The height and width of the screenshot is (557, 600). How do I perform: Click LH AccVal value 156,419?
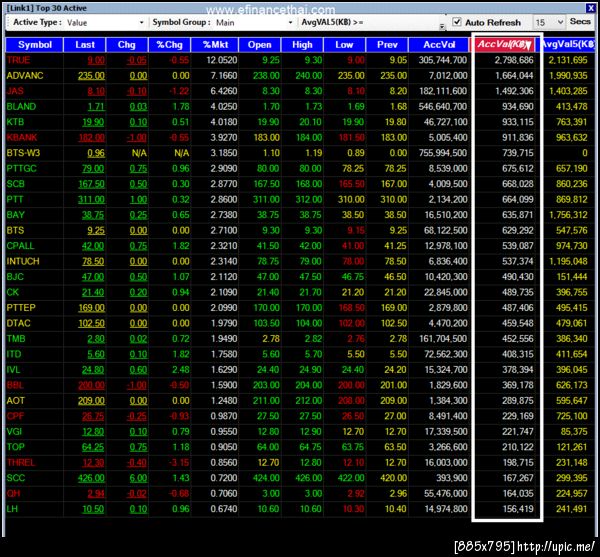518,509
